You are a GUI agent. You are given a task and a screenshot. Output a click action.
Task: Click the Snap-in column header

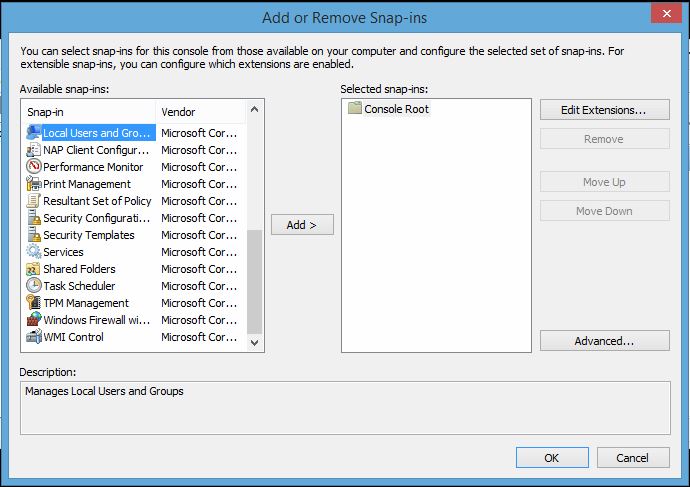[x=88, y=112]
